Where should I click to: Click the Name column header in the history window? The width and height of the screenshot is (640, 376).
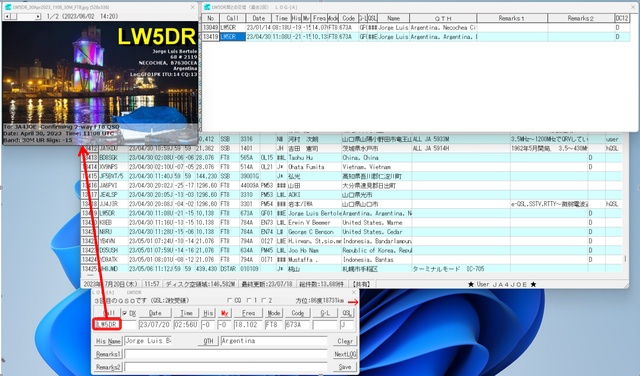click(x=393, y=18)
